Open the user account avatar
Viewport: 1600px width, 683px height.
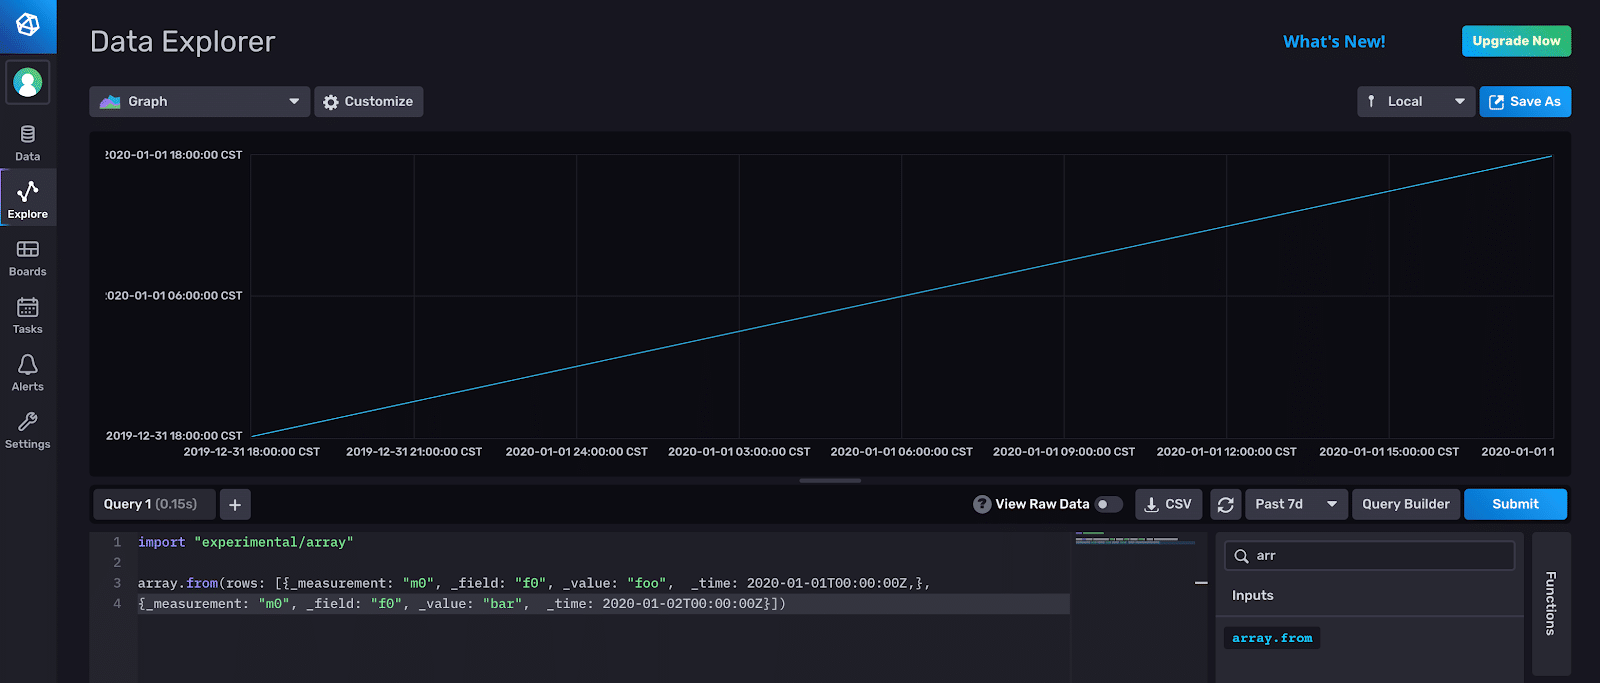[x=28, y=83]
